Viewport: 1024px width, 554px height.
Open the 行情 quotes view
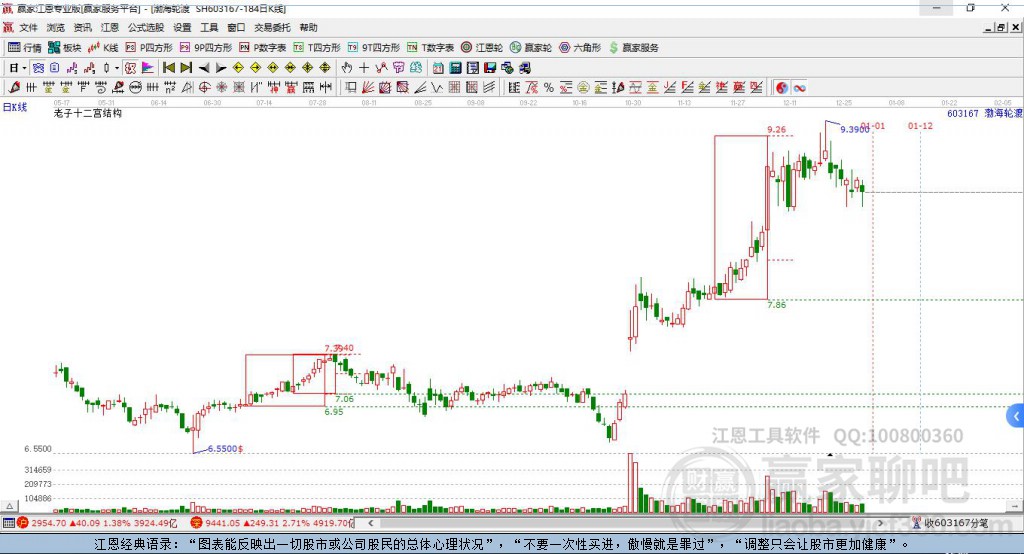click(25, 48)
